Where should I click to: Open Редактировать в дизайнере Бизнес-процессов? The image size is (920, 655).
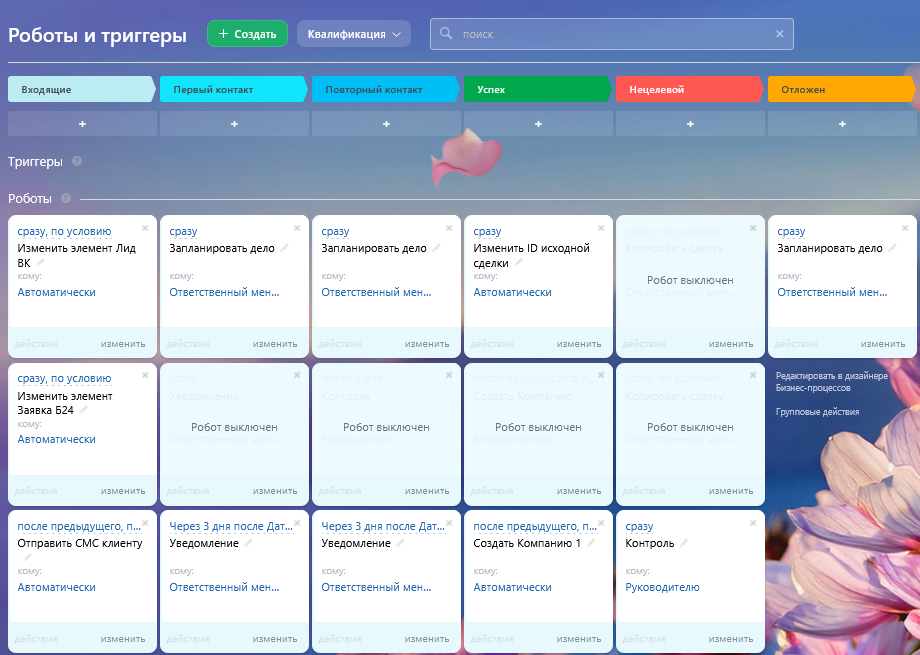[x=831, y=381]
